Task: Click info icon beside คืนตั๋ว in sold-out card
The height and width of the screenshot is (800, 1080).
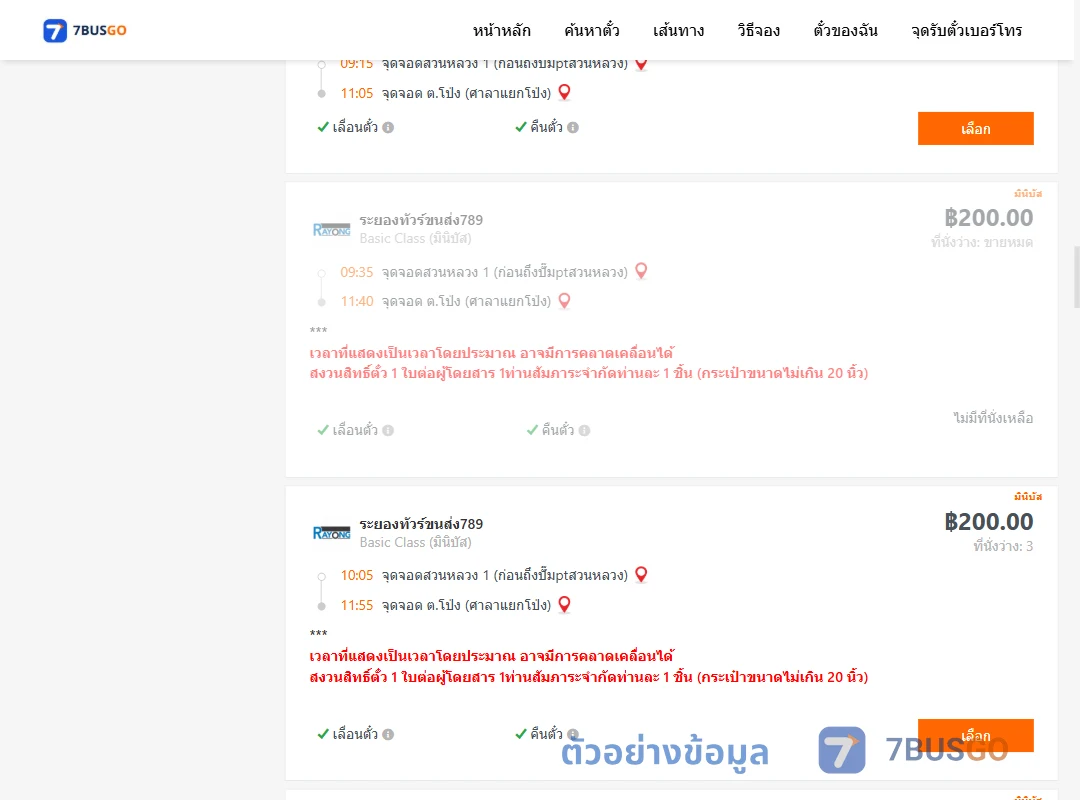Action: (584, 431)
